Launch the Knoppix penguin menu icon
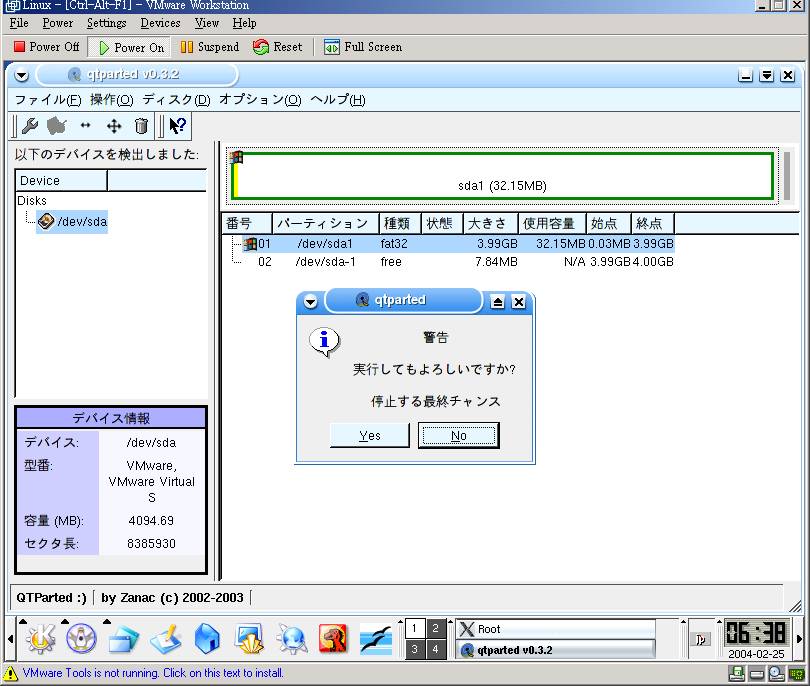The height and width of the screenshot is (686, 810). 81,638
